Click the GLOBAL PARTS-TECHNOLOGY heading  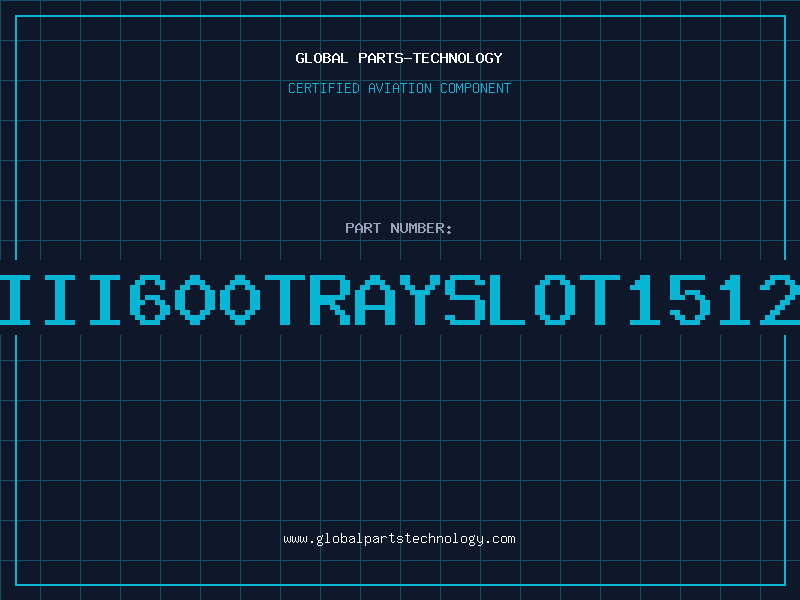tap(399, 58)
